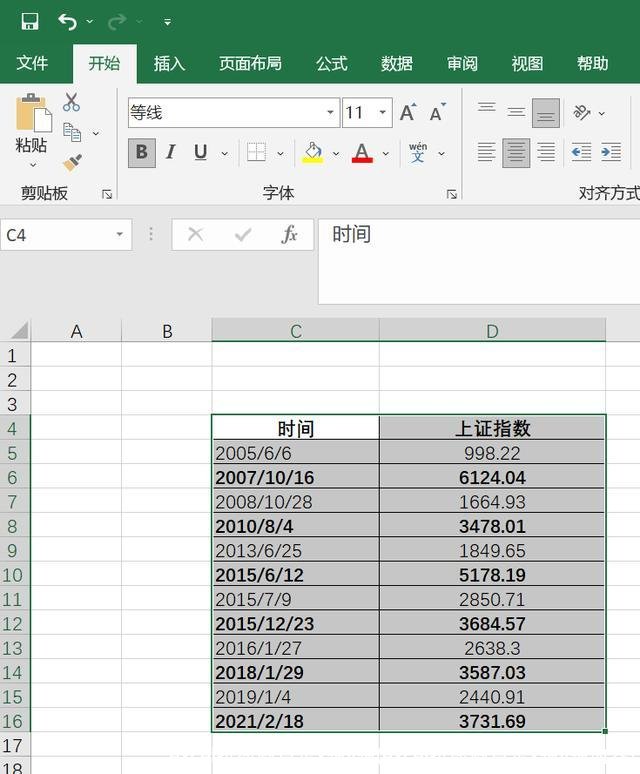This screenshot has width=640, height=774.
Task: Open the 剪贴板 dialog launcher
Action: [107, 194]
